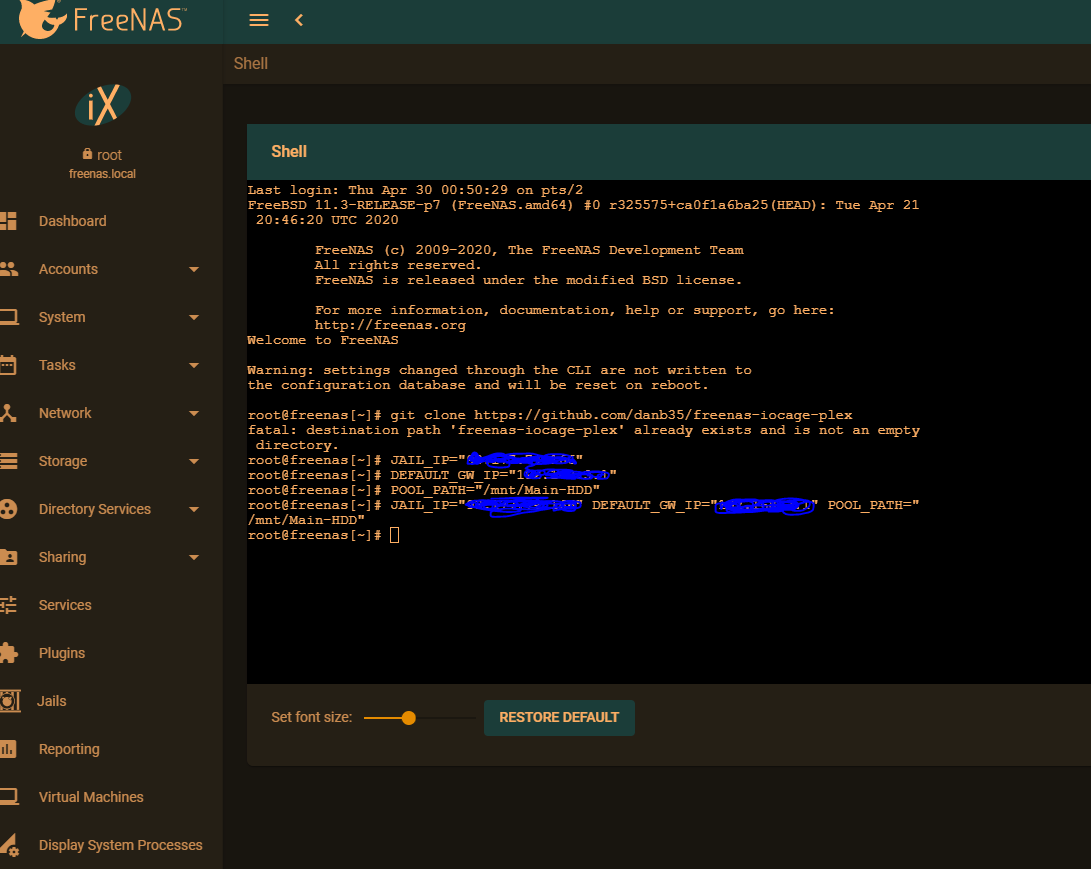Open the Tasks menu item
1091x869 pixels.
pyautogui.click(x=57, y=365)
